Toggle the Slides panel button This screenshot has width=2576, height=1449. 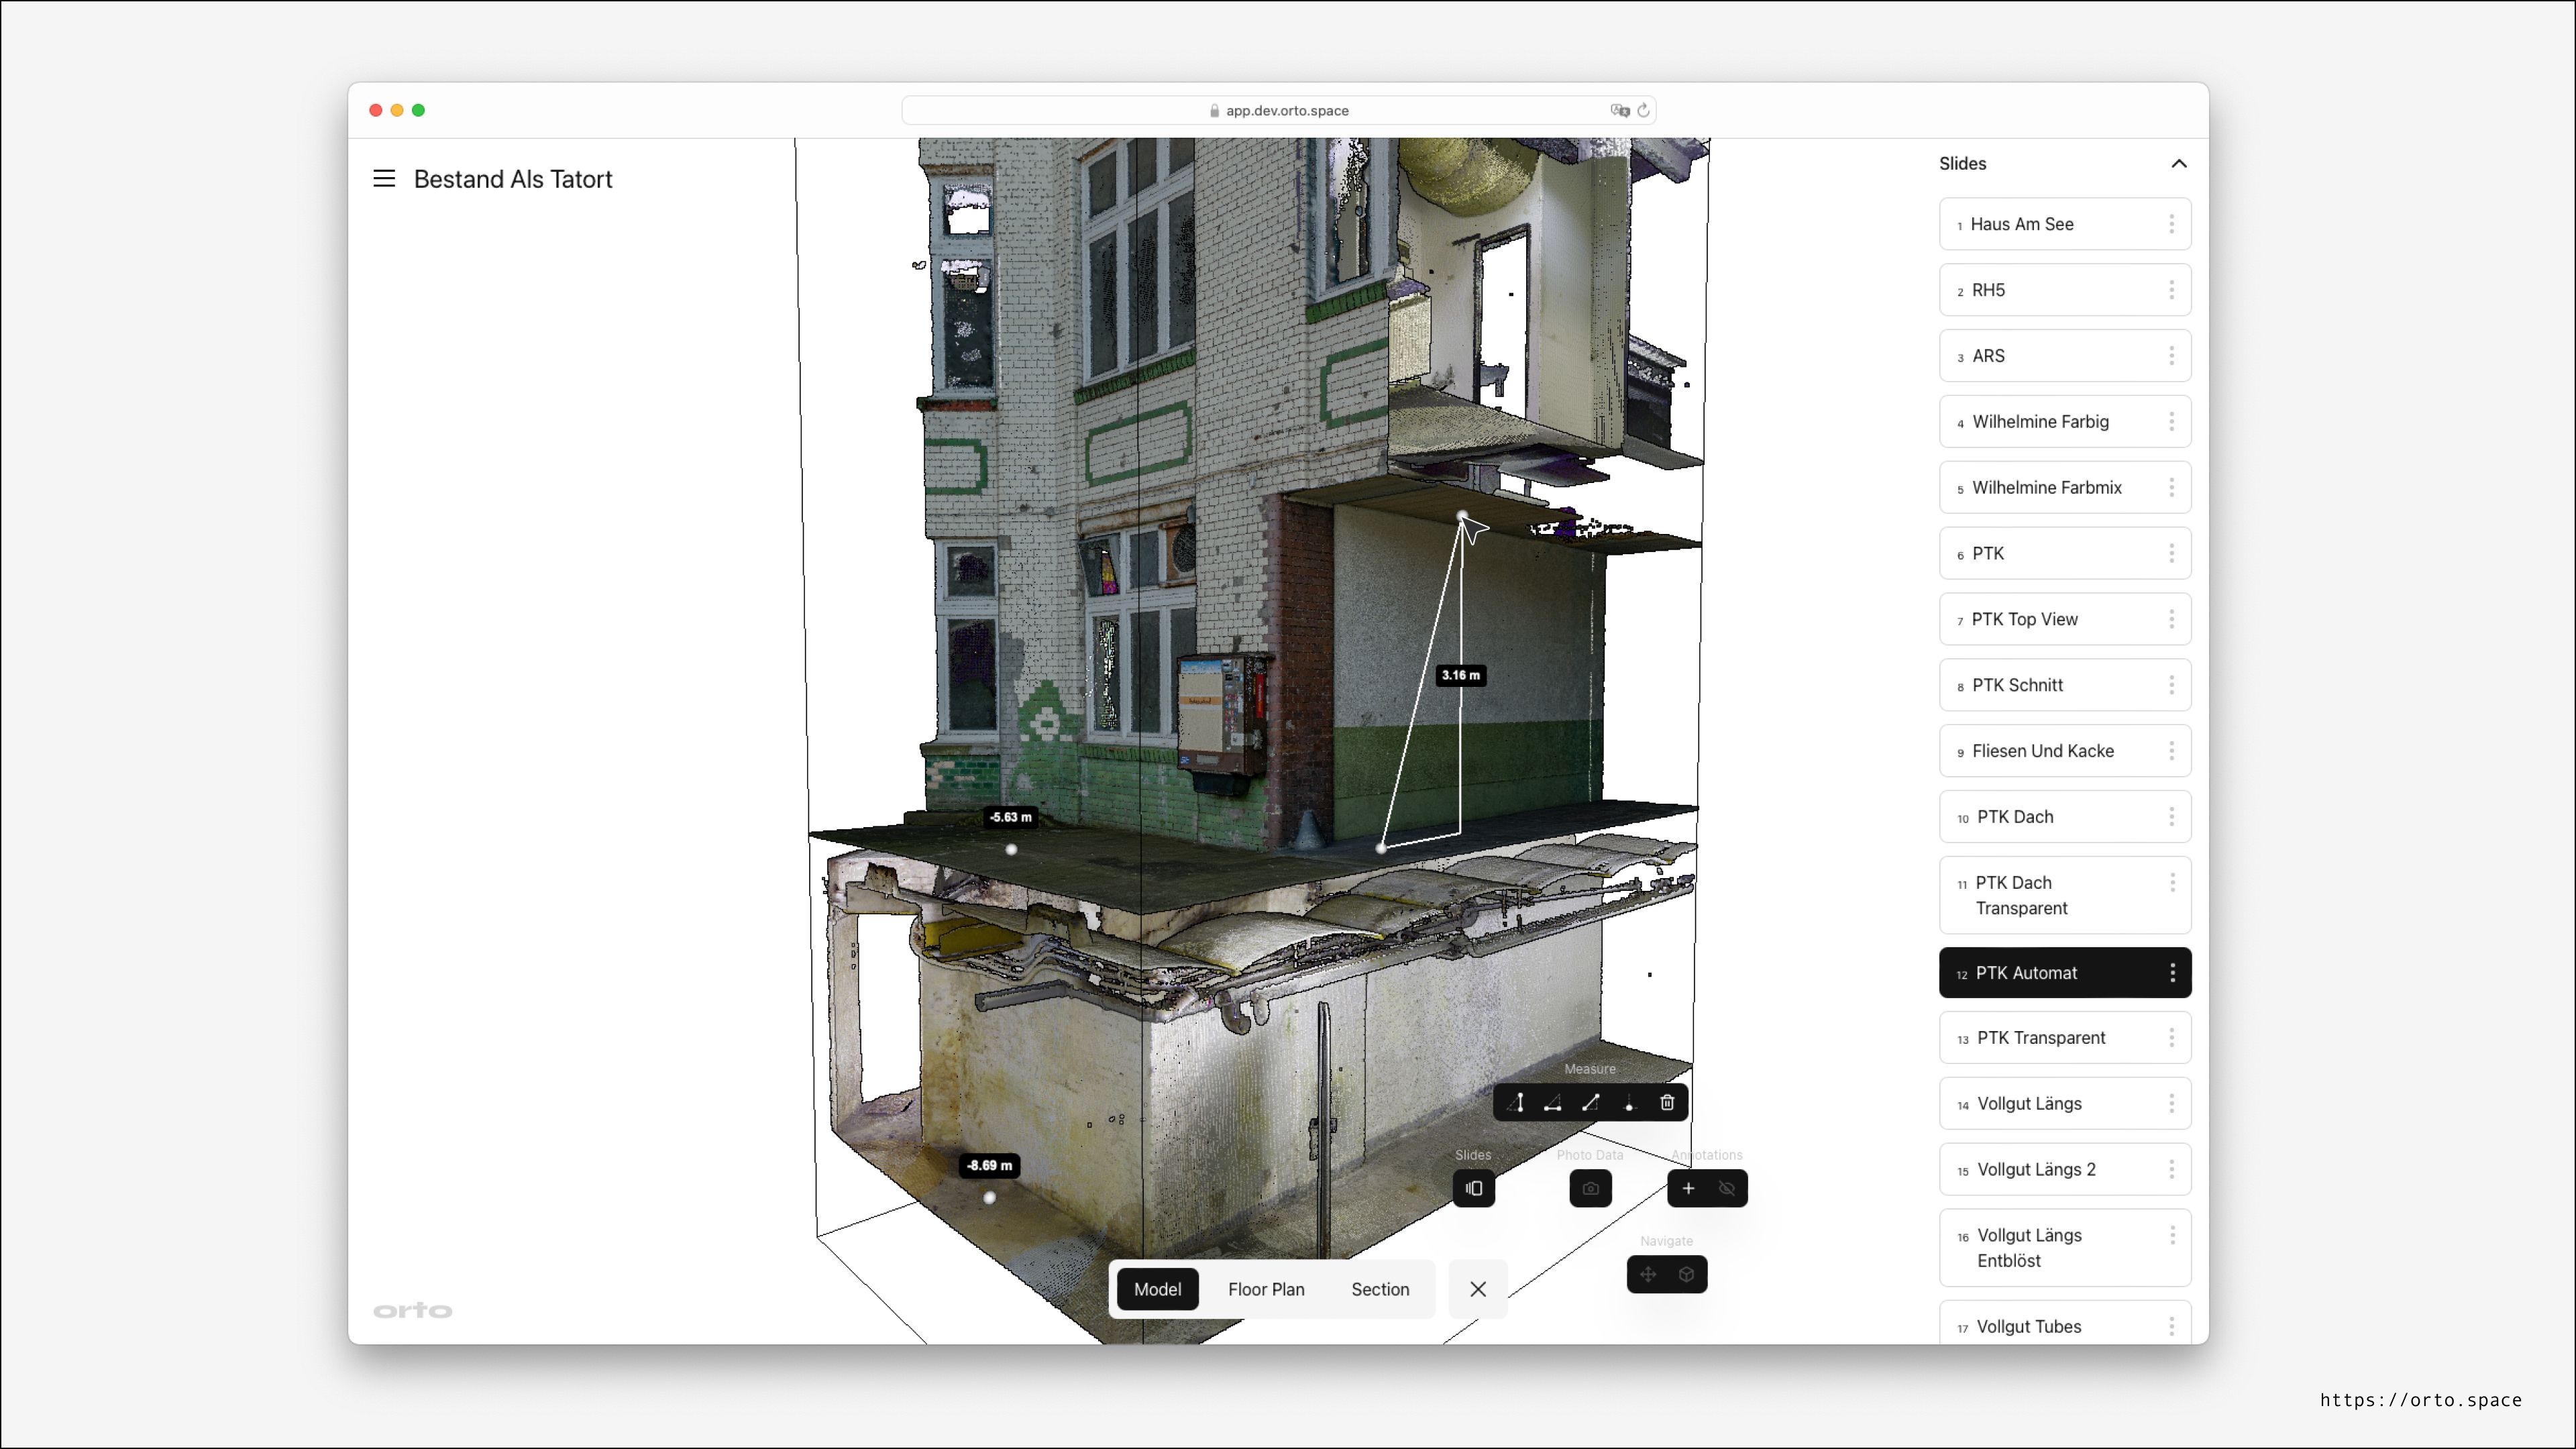(1474, 1189)
